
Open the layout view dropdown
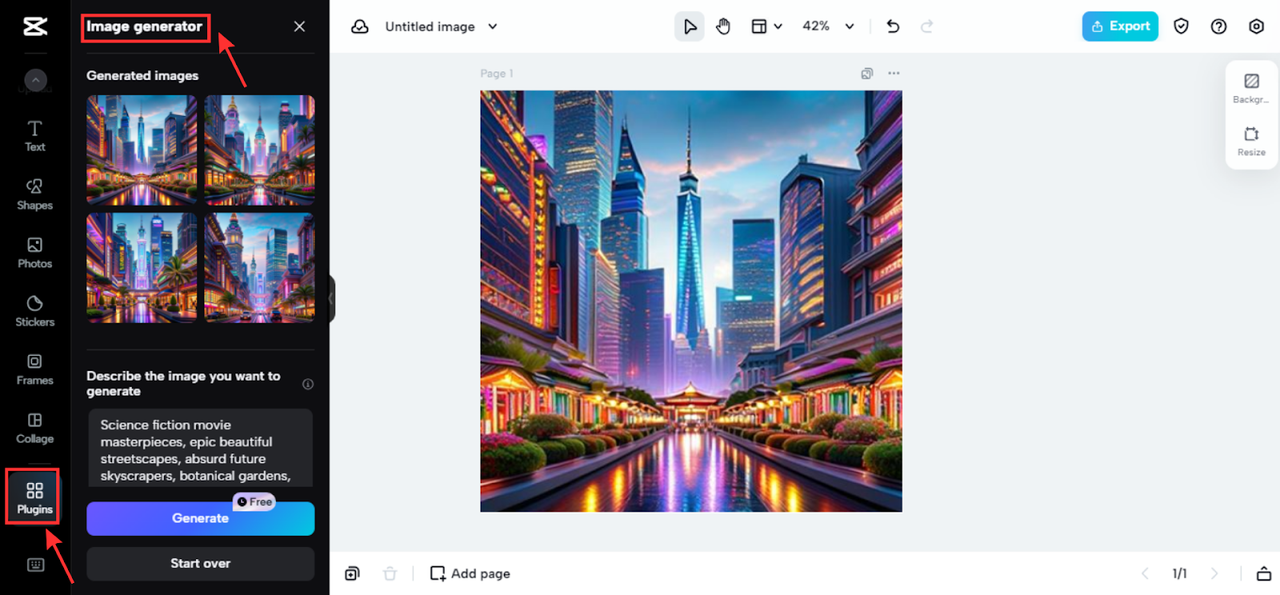tap(767, 27)
